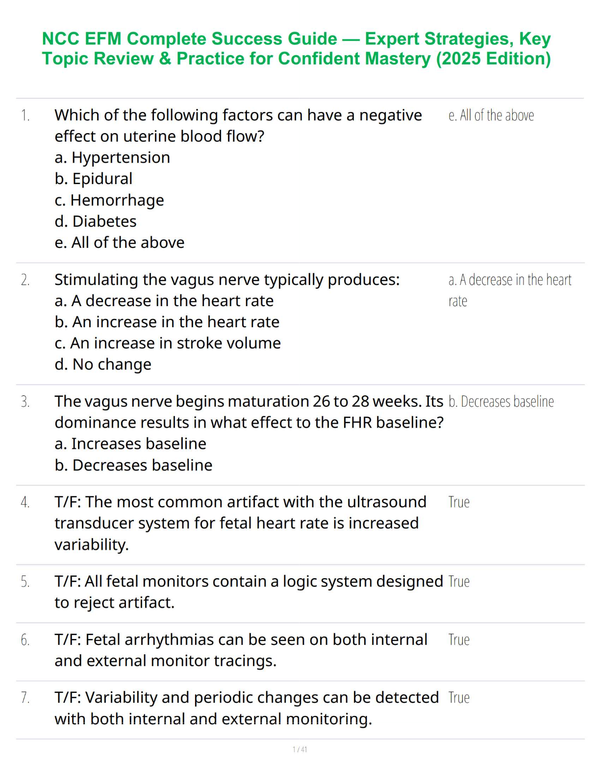Click the page number indicator 1/41
Screen dimensions: 600x776
[300, 749]
